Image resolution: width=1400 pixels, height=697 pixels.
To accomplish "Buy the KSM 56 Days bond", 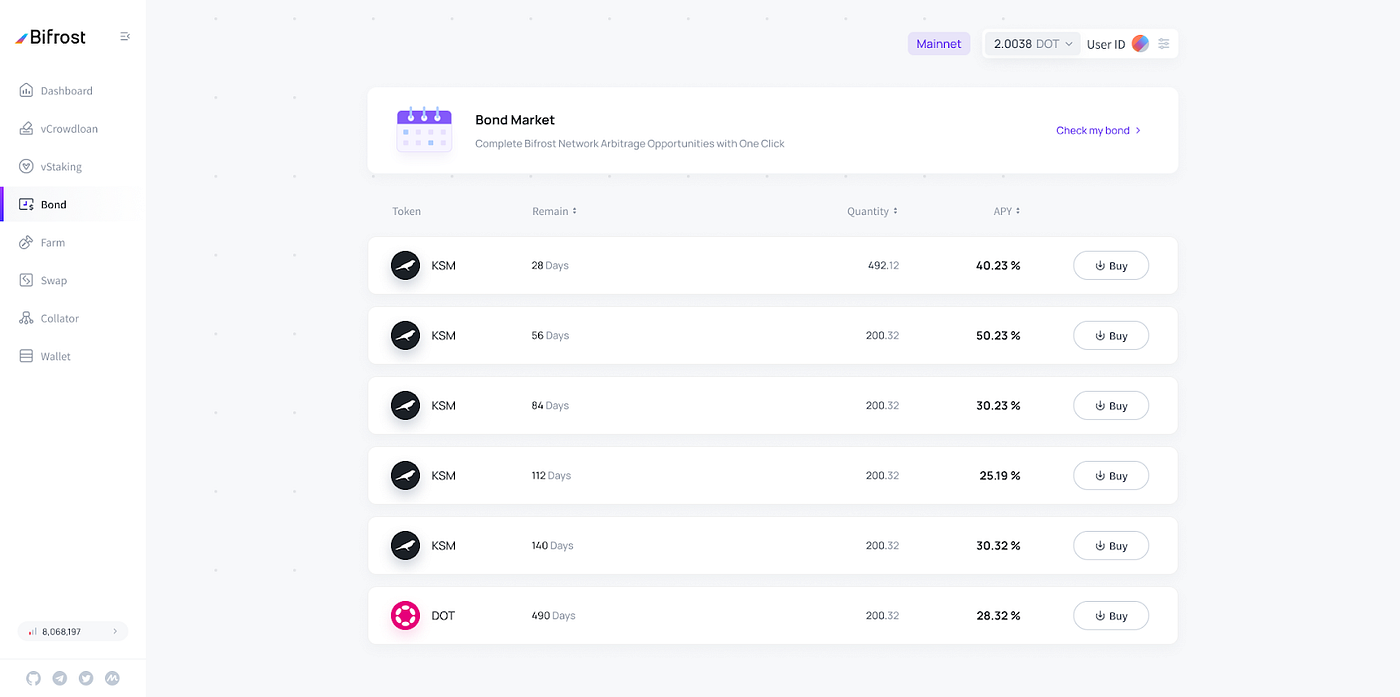I will pos(1111,336).
